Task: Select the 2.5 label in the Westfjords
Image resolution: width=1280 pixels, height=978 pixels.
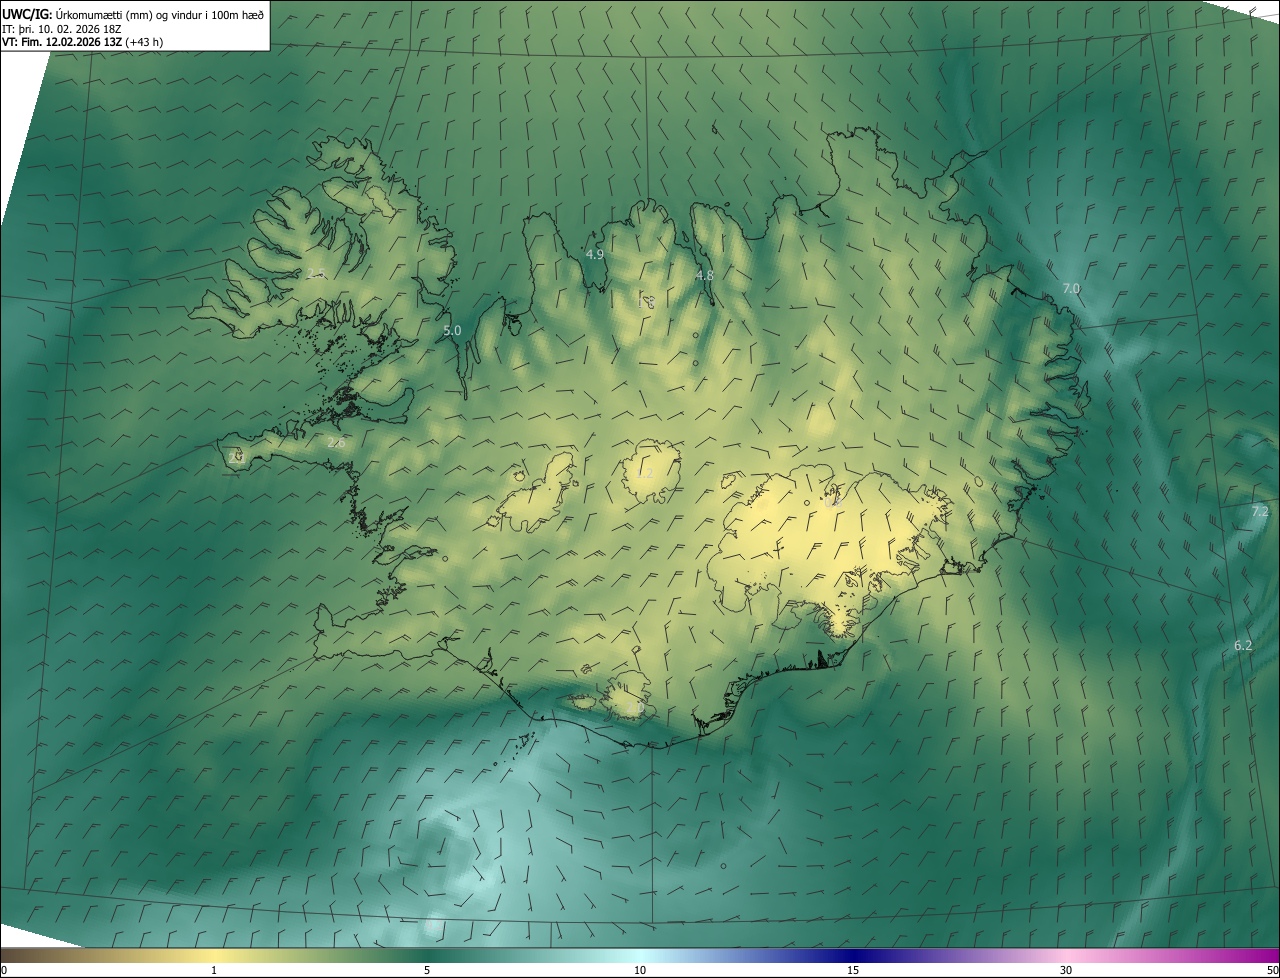Action: click(316, 273)
